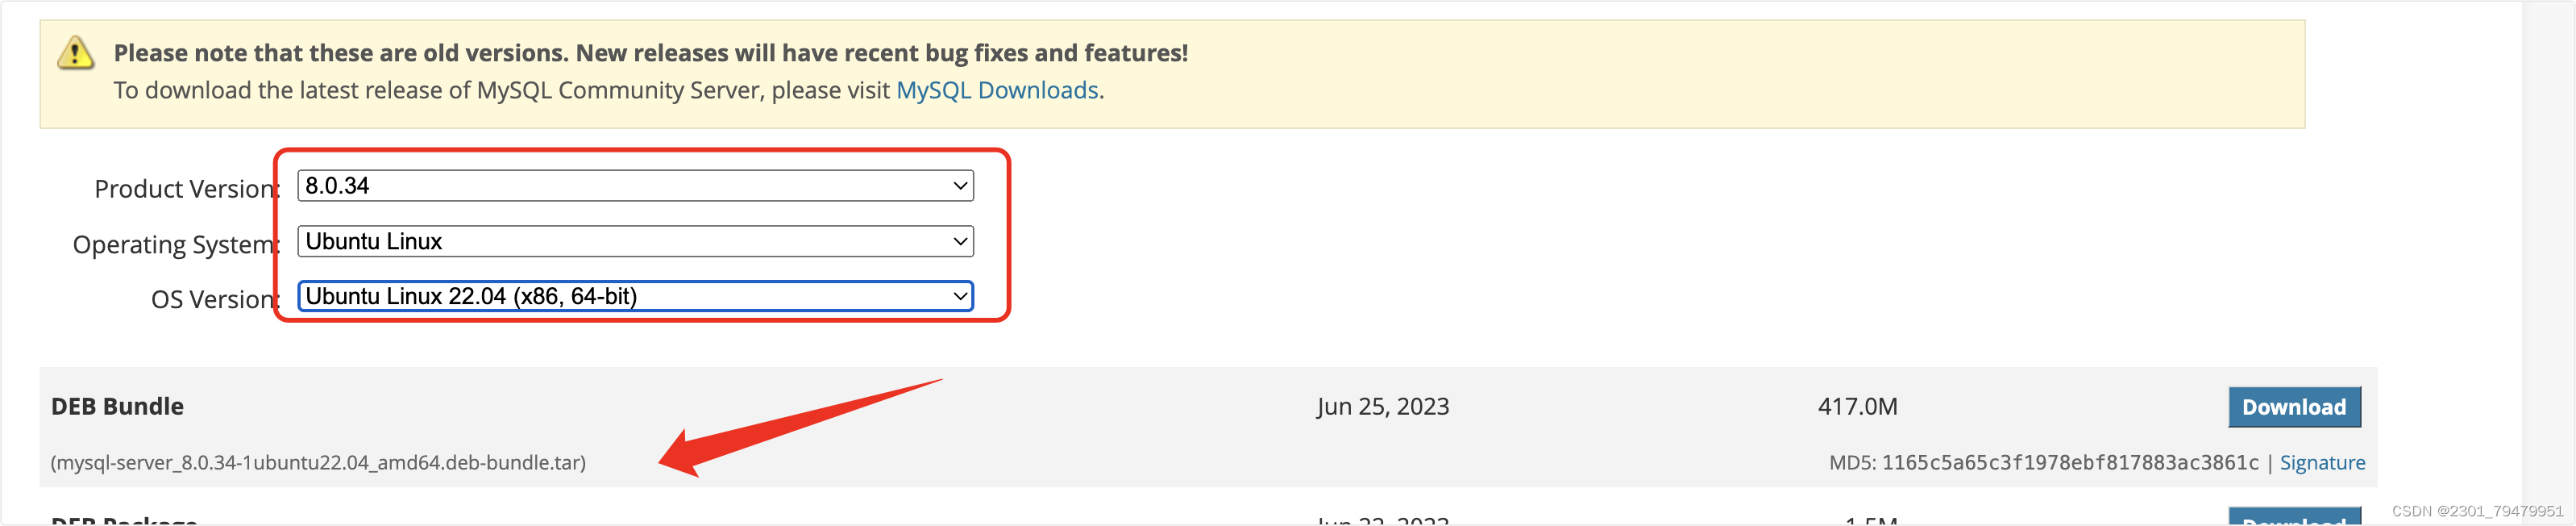
Task: Click the DEB Bundle title text
Action: (117, 406)
